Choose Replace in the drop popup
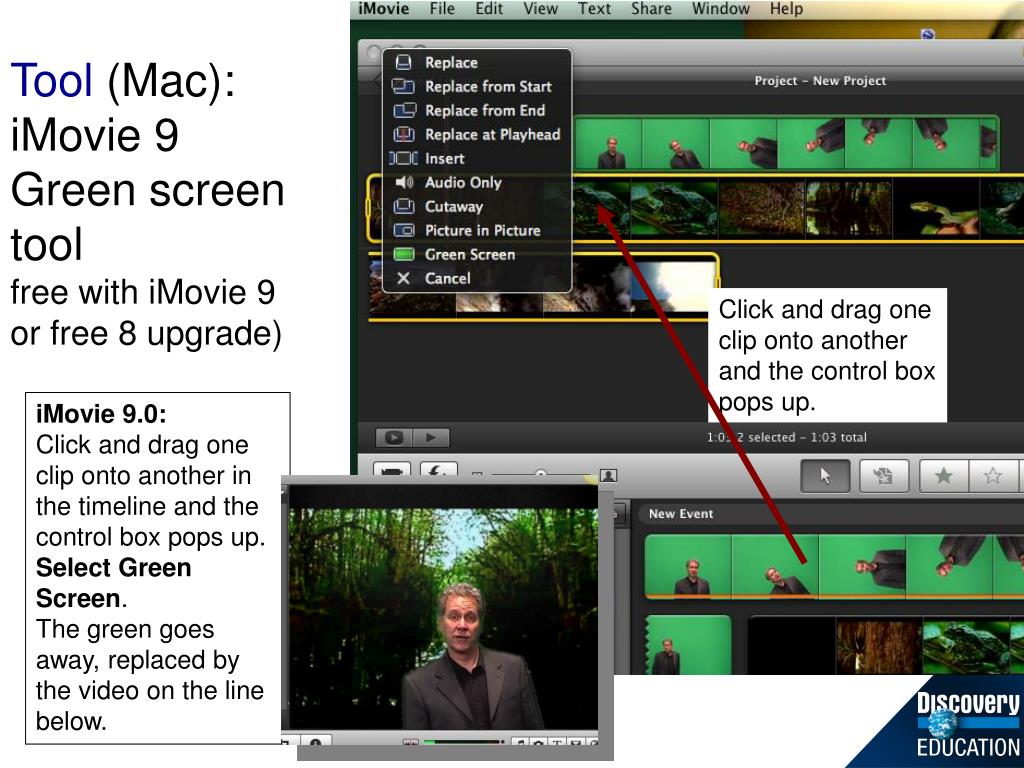The height and width of the screenshot is (768, 1024). point(477,63)
